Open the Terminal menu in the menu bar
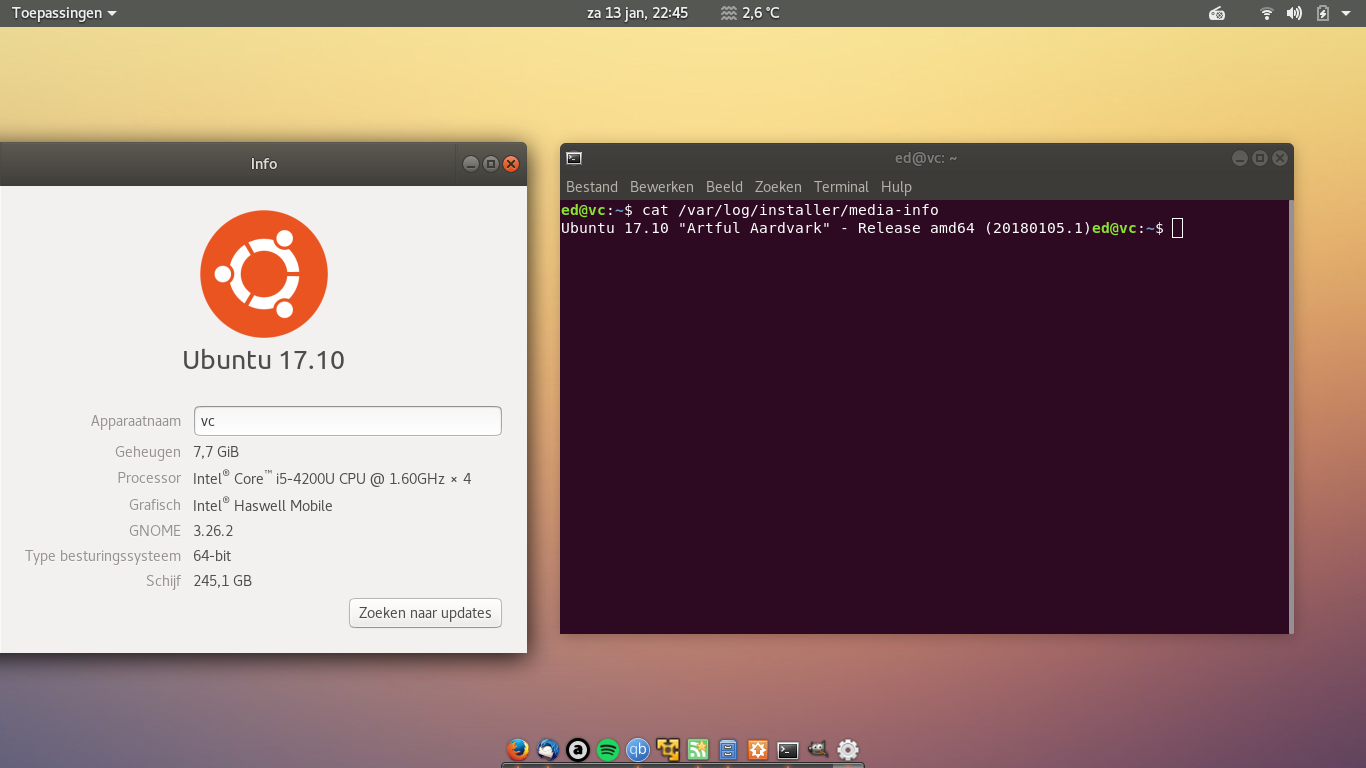The width and height of the screenshot is (1366, 768). (841, 187)
